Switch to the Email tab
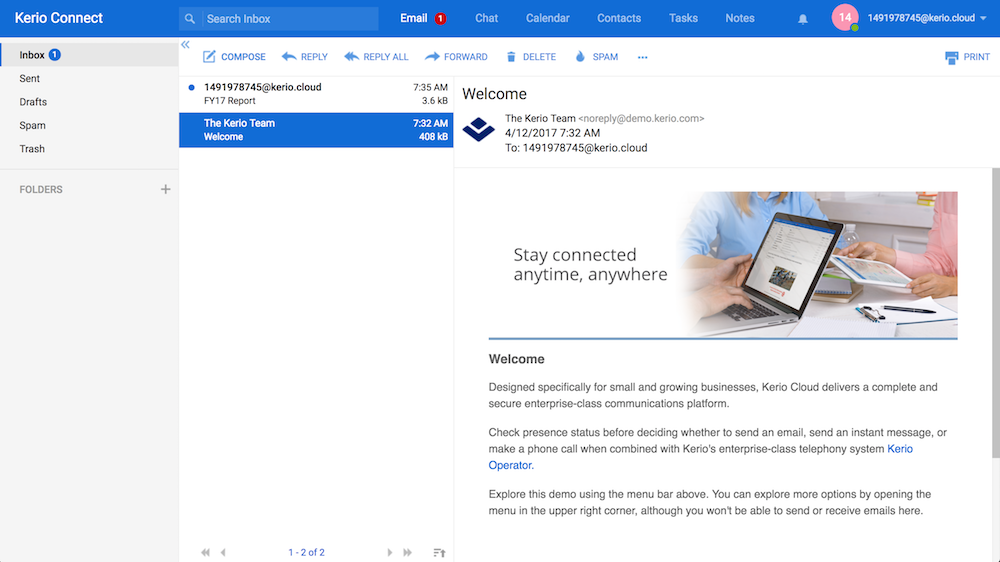The image size is (1000, 562). click(x=413, y=18)
